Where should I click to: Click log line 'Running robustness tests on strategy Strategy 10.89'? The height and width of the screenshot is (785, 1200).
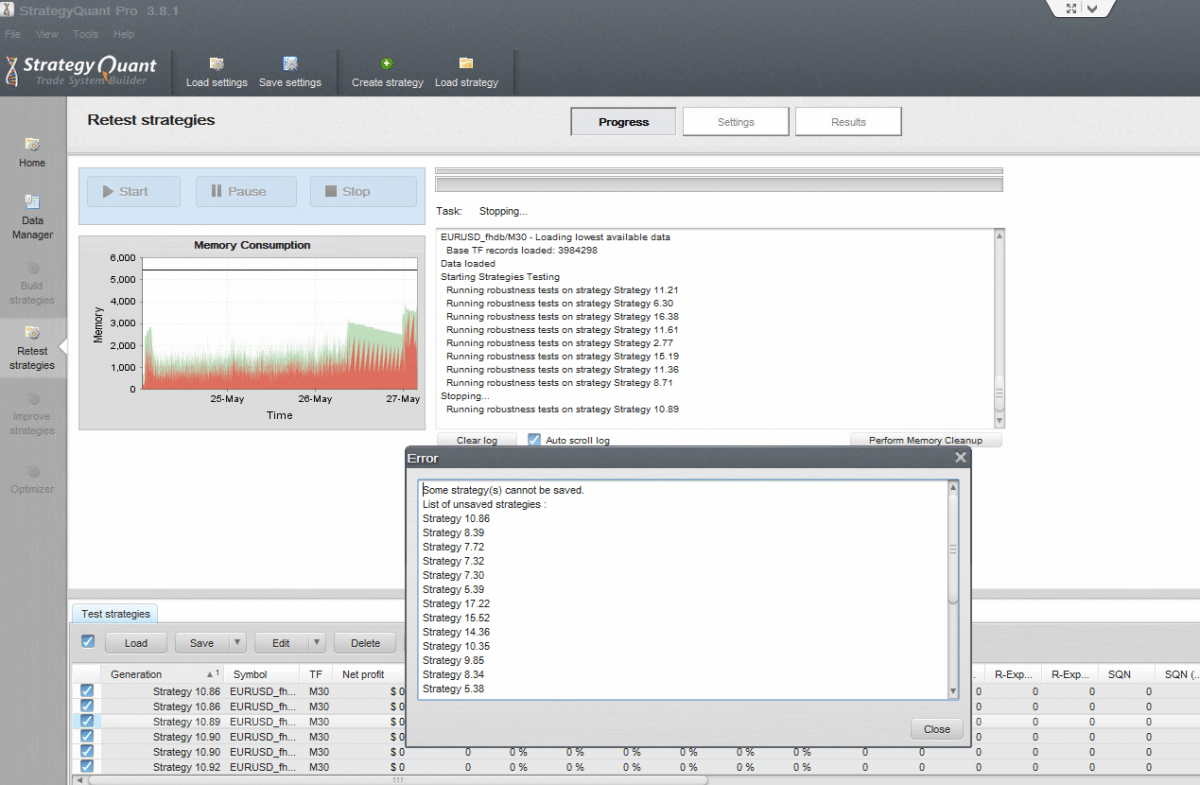563,409
